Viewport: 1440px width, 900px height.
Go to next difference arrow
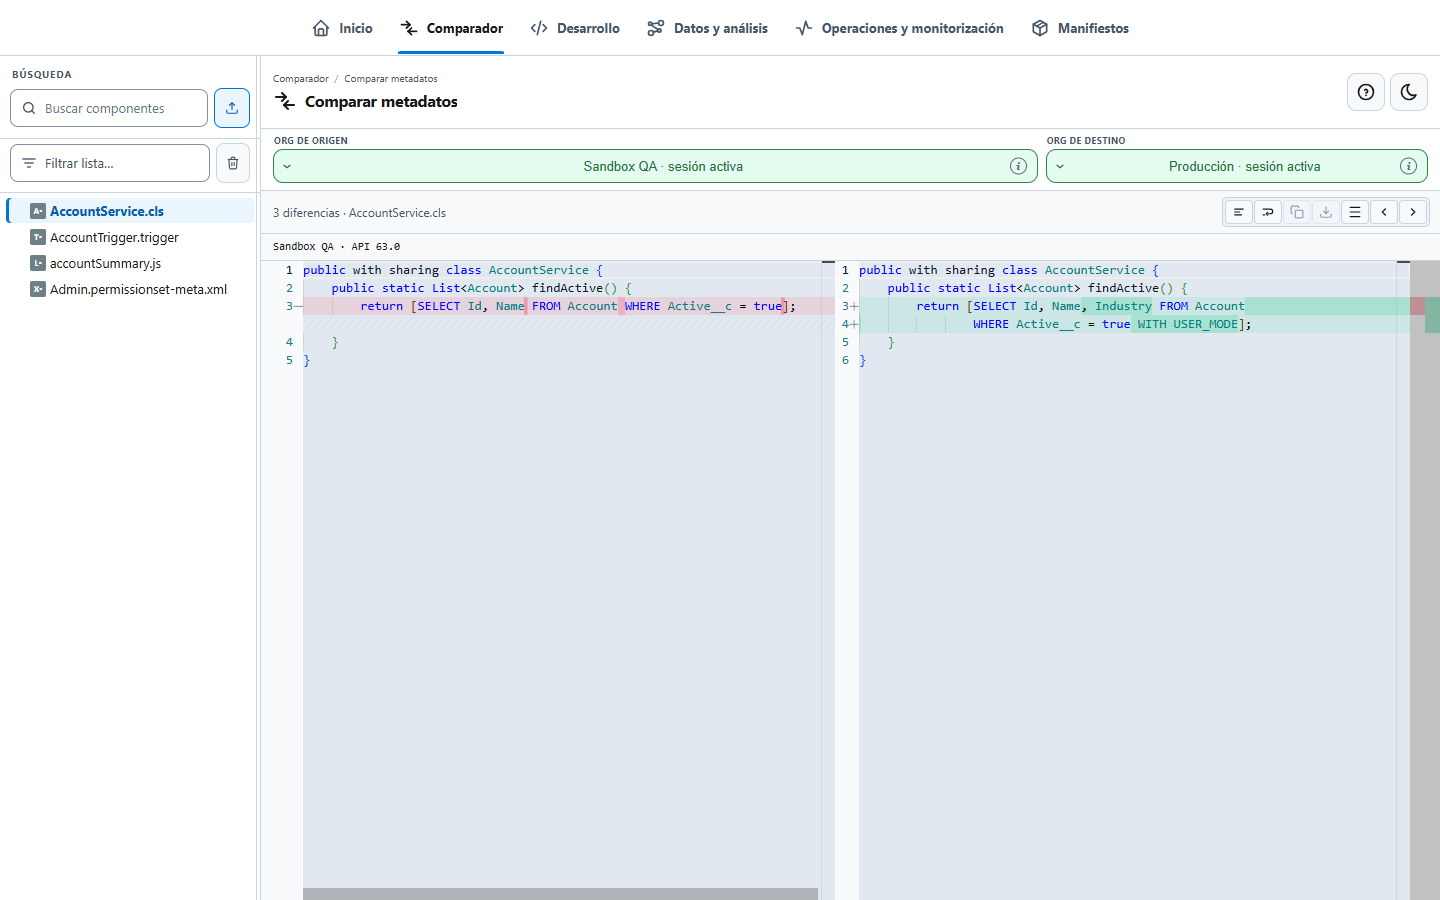1413,212
